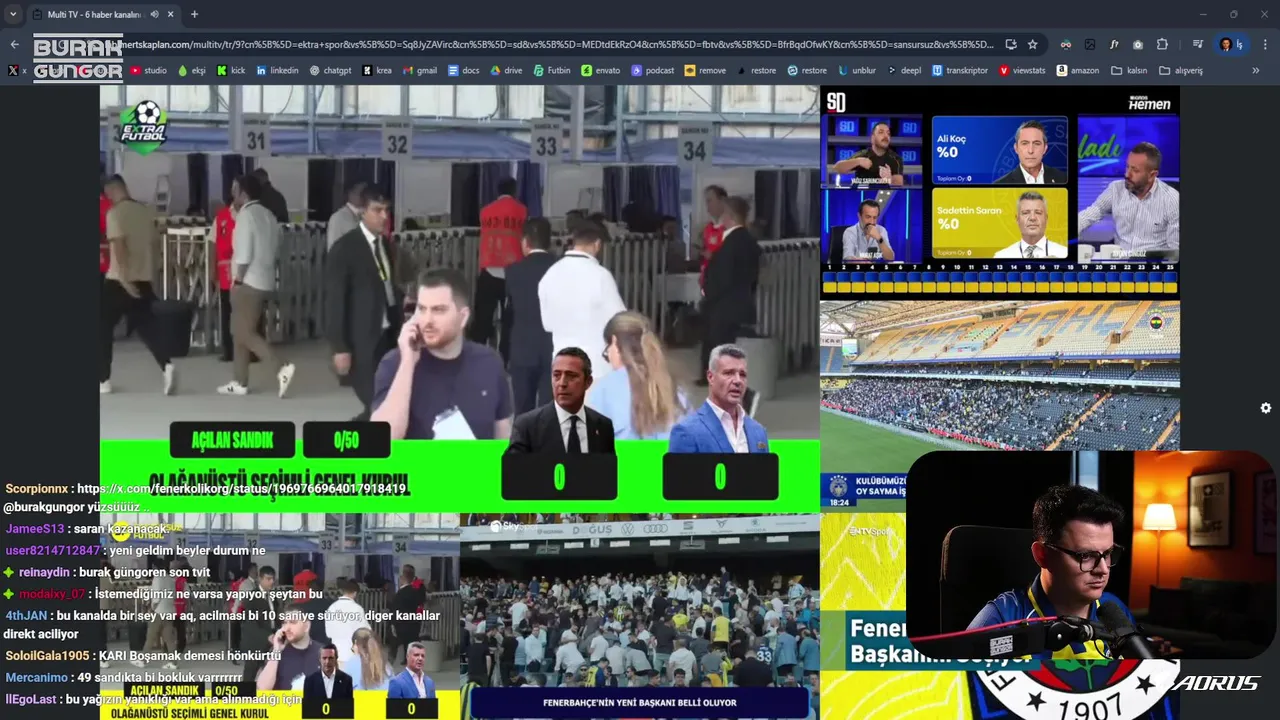Click chat username 'IlEgoLast'
This screenshot has height=720, width=1280.
31,699
